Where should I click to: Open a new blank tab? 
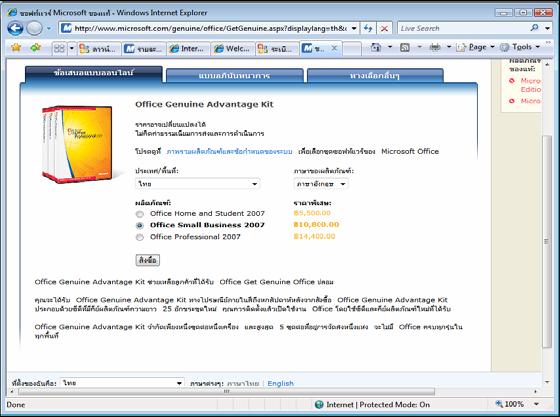[x=352, y=49]
